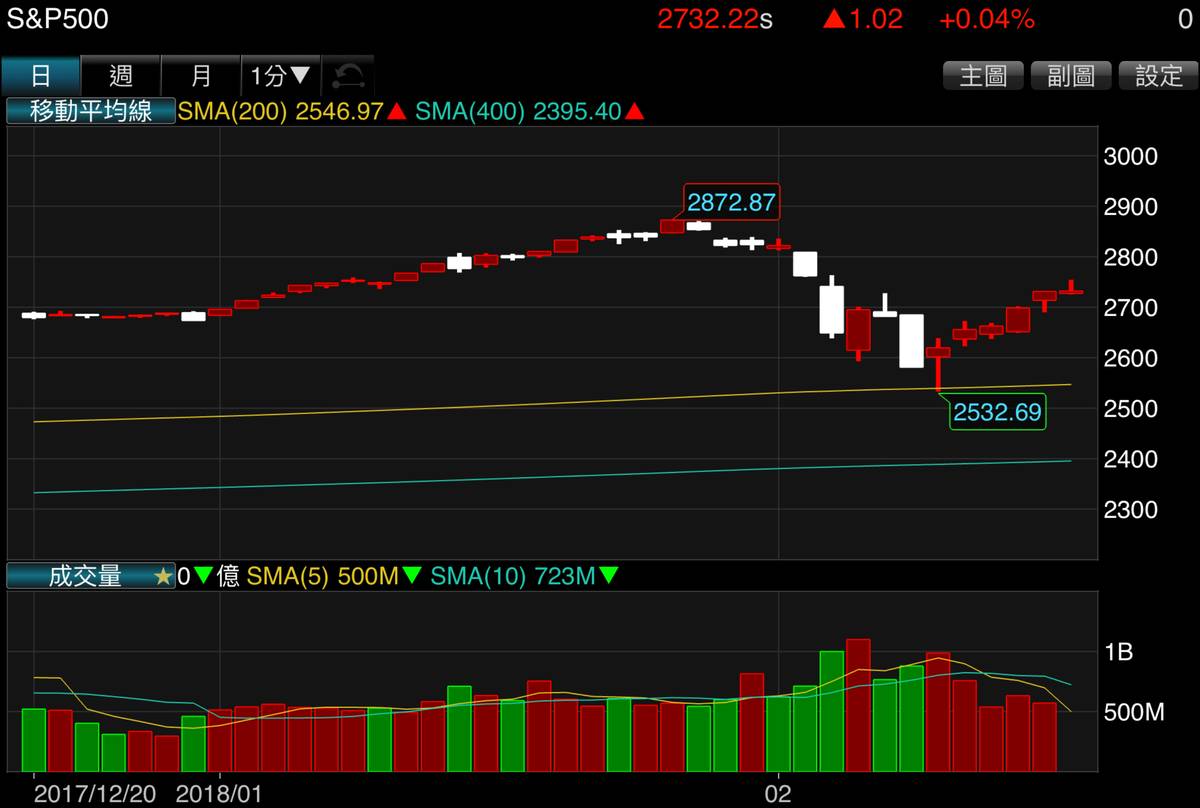Screen dimensions: 1200x808
Task: Click the 2872.87 high price label
Action: click(730, 202)
